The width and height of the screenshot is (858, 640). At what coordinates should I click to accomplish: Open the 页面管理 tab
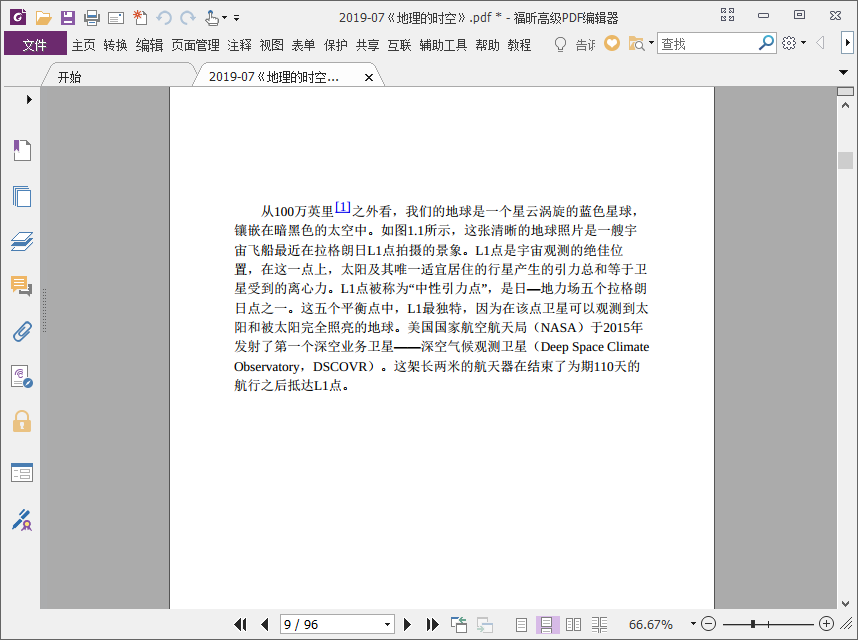tap(195, 45)
